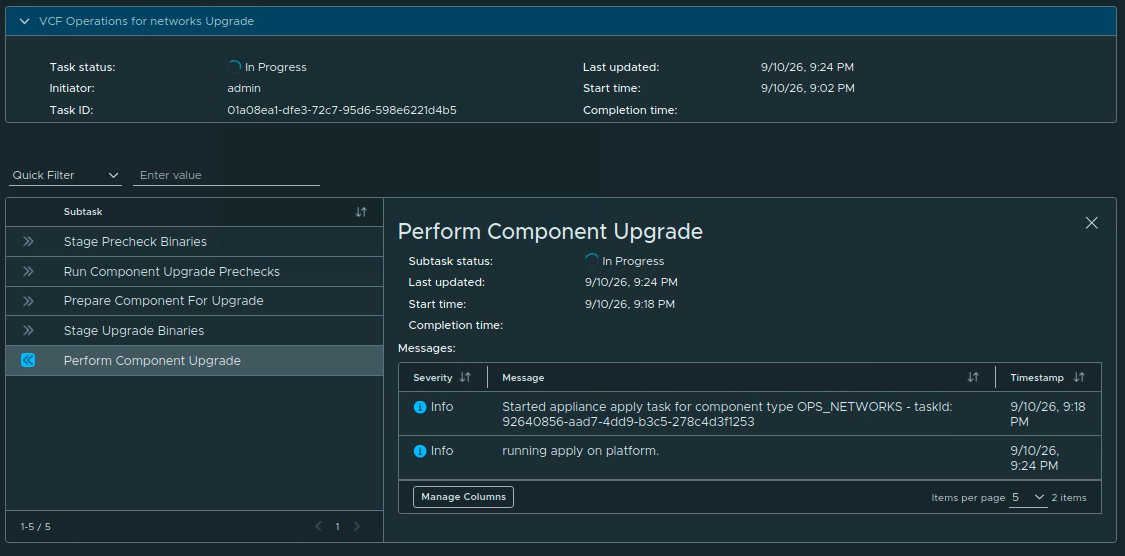Click the Info icon for running apply message

point(420,451)
